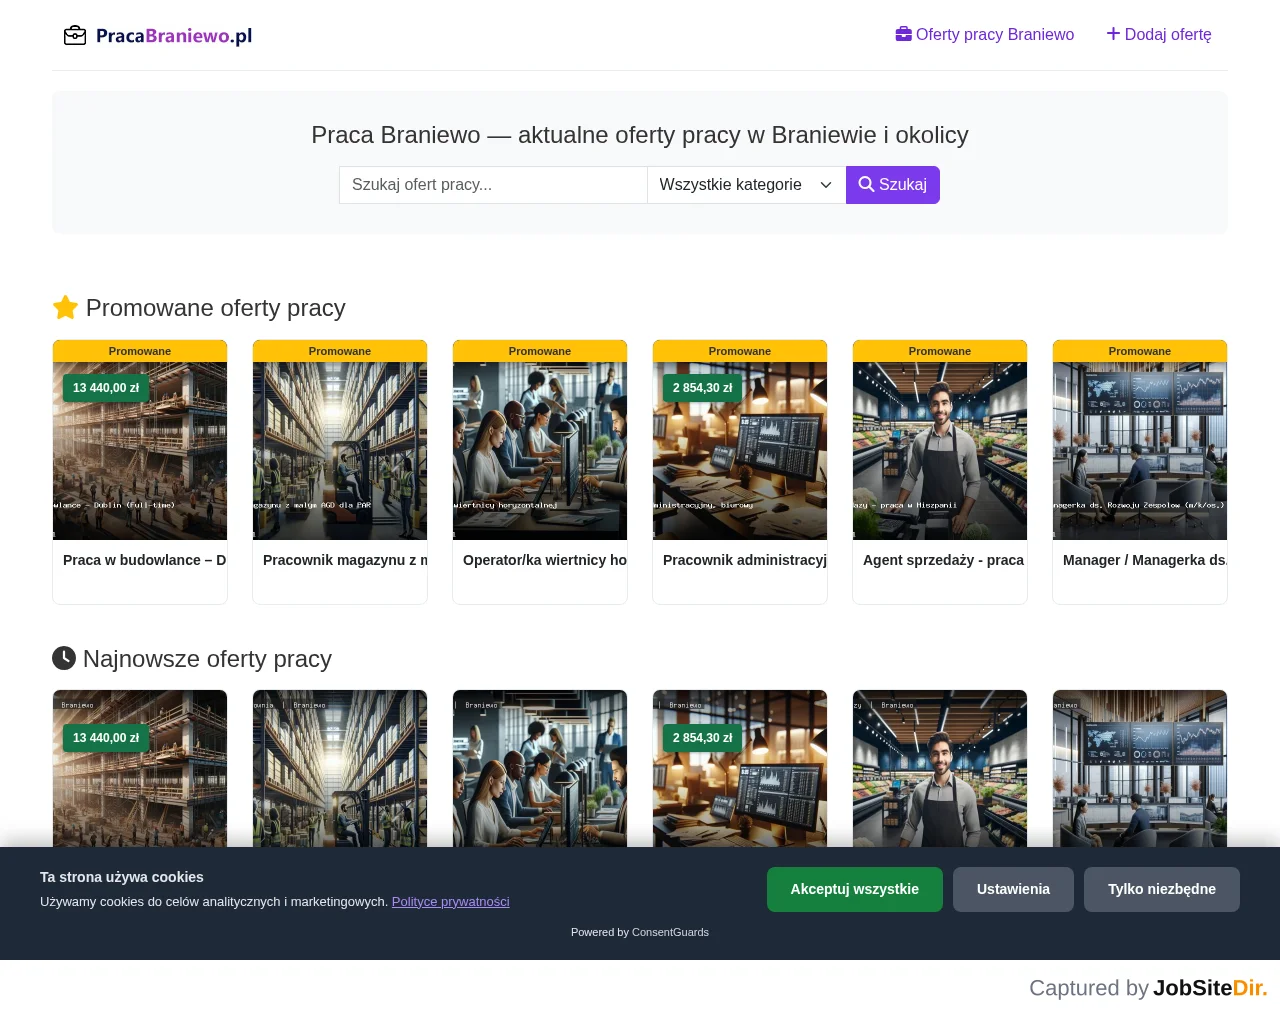Viewport: 1280px width, 1018px height.
Task: Click 2 854,30 zł badge on promoted card
Action: click(703, 388)
